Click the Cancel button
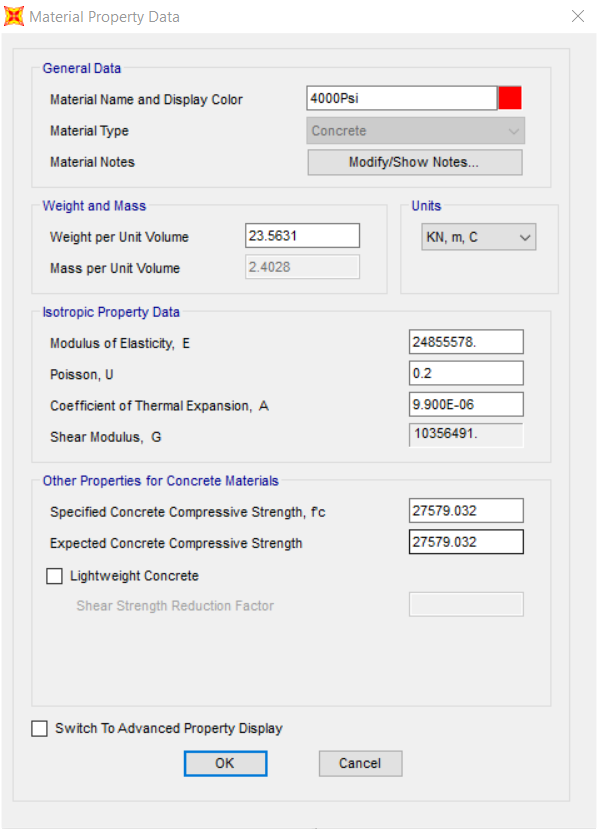 [360, 763]
